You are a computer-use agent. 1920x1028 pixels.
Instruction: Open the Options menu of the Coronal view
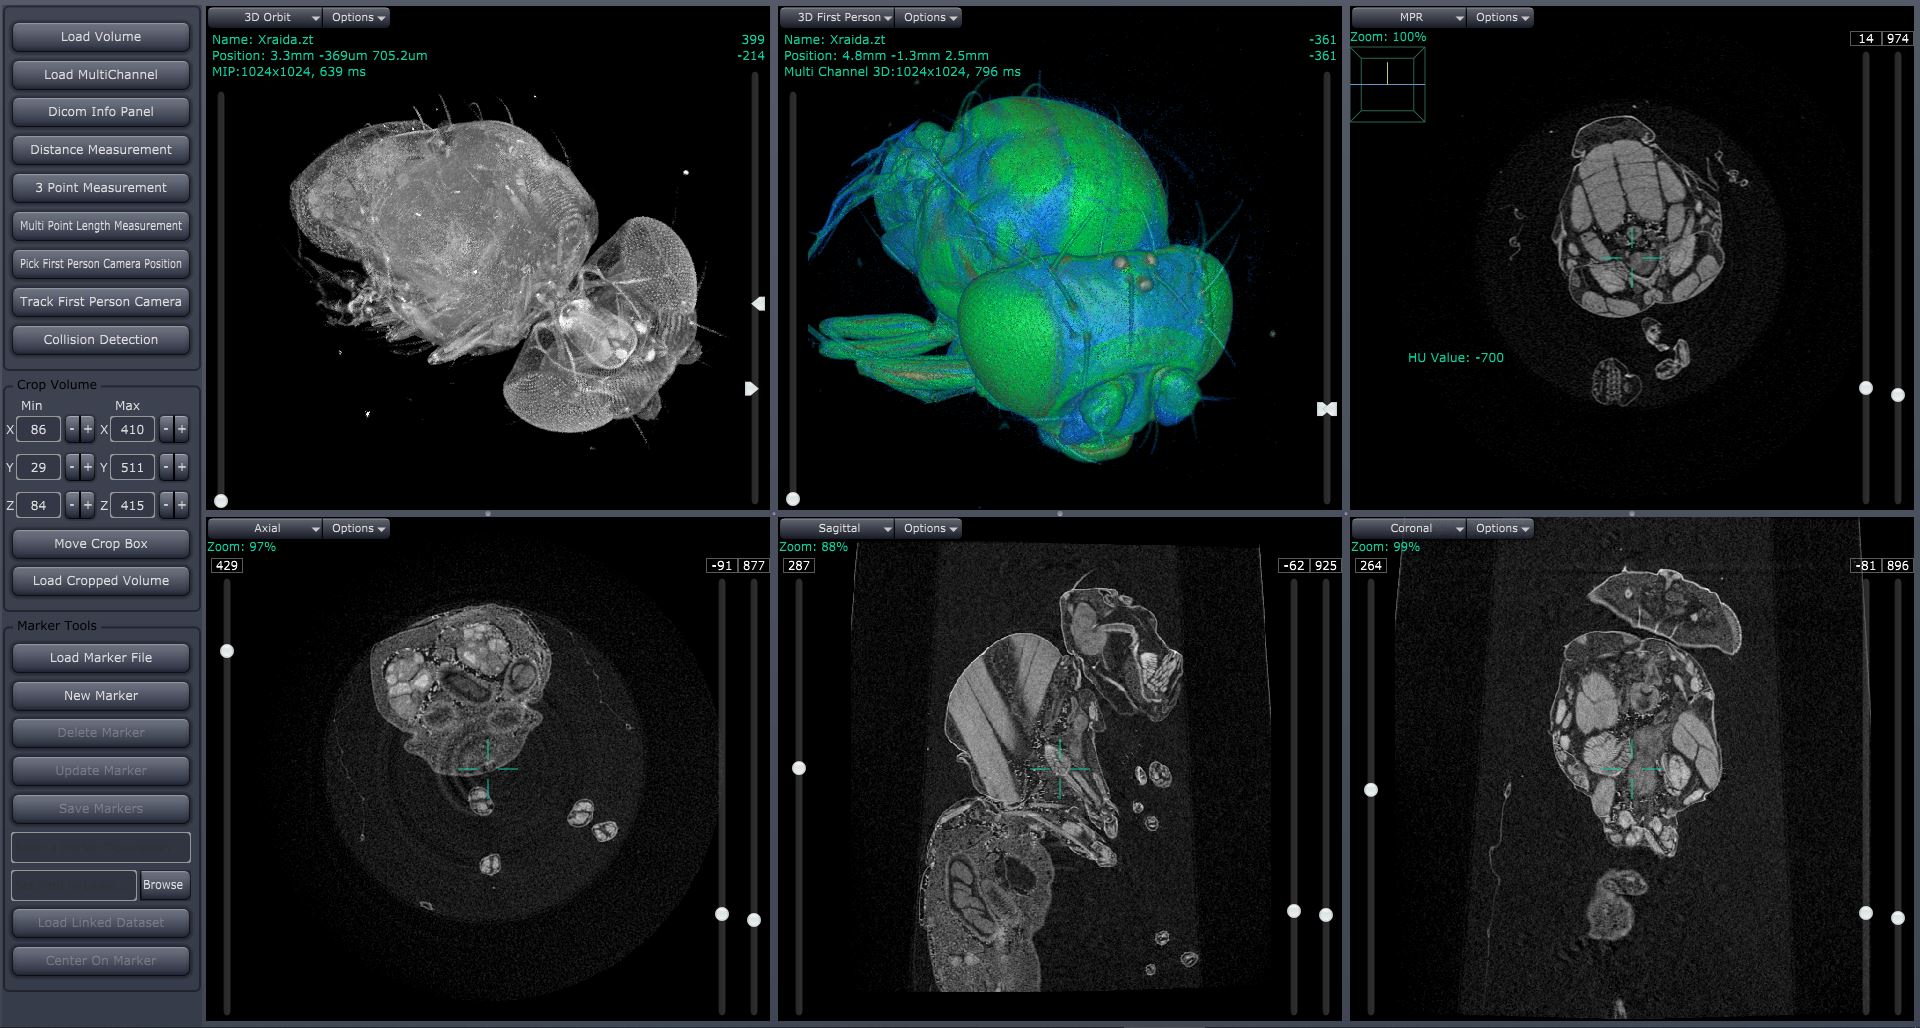click(1502, 528)
